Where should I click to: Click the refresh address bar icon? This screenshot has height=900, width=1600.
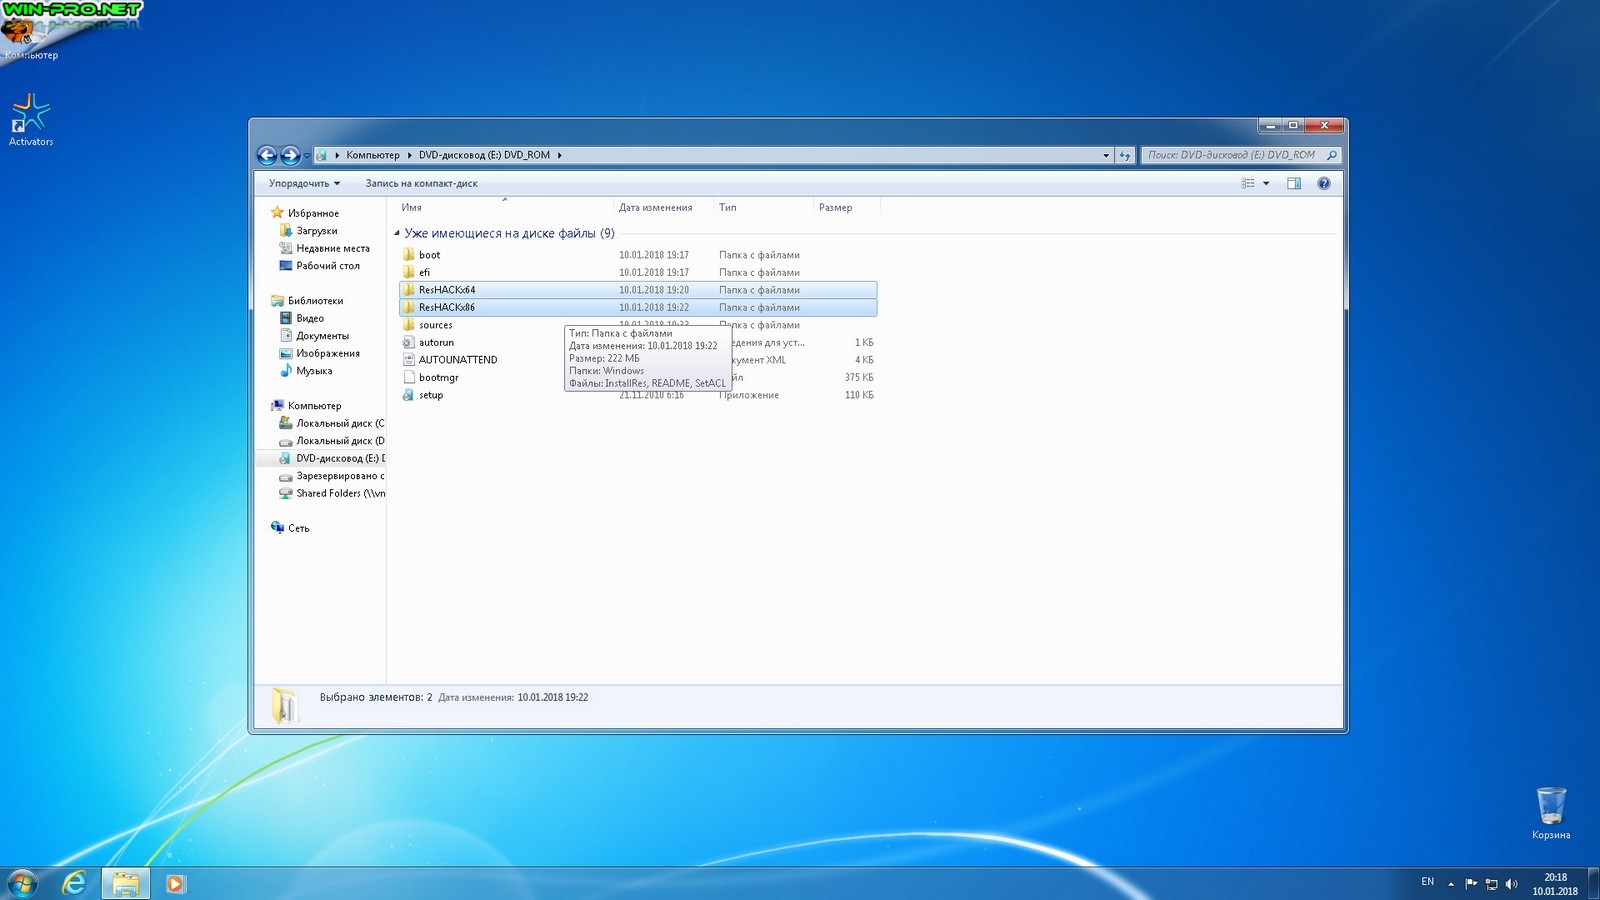pyautogui.click(x=1125, y=155)
